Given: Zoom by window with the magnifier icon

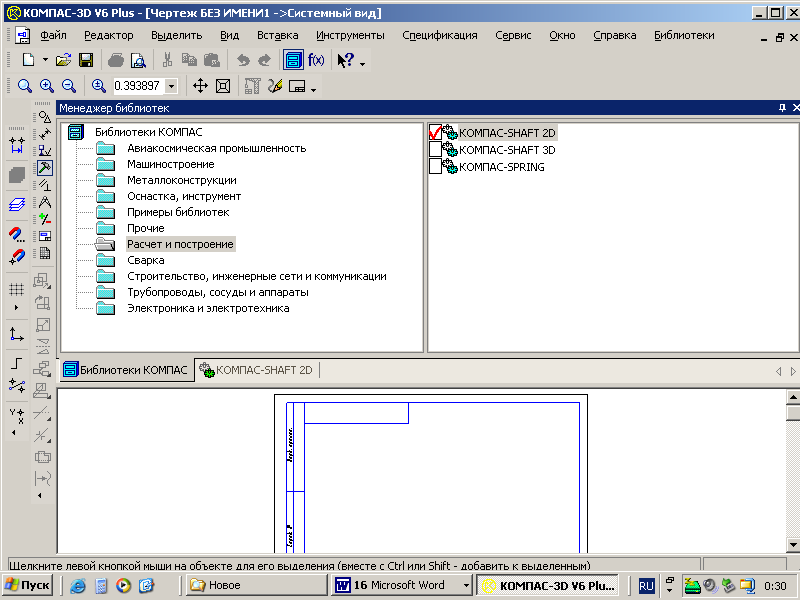Looking at the screenshot, I should (x=24, y=86).
